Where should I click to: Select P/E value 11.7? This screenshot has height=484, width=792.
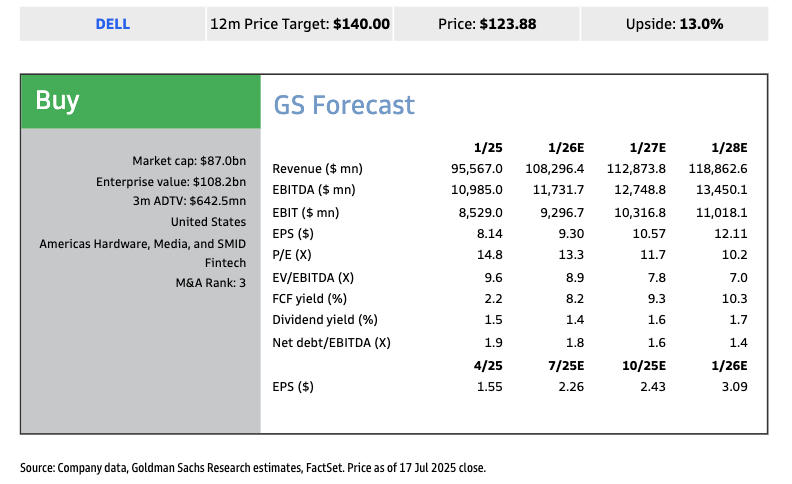click(x=653, y=255)
